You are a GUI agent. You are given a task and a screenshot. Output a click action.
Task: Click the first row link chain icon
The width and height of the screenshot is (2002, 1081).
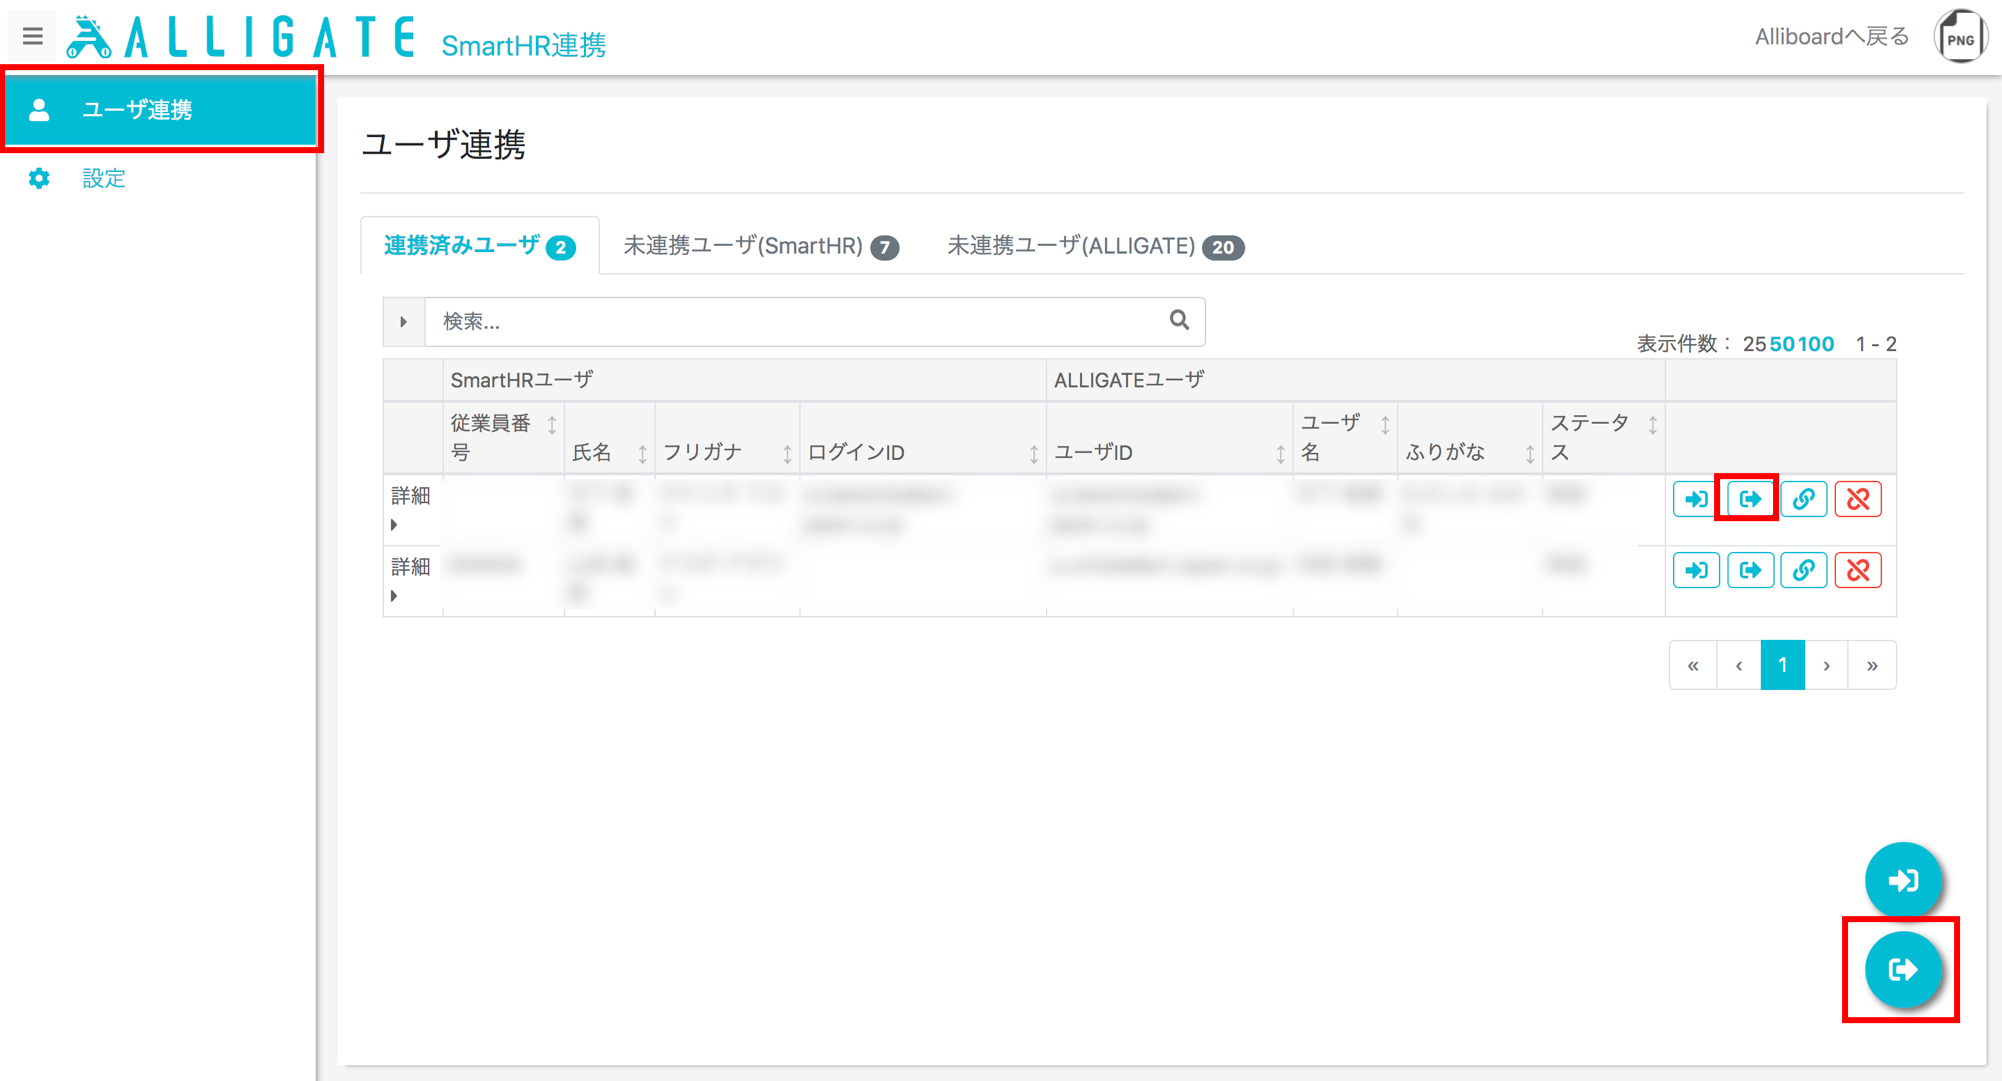[1804, 499]
